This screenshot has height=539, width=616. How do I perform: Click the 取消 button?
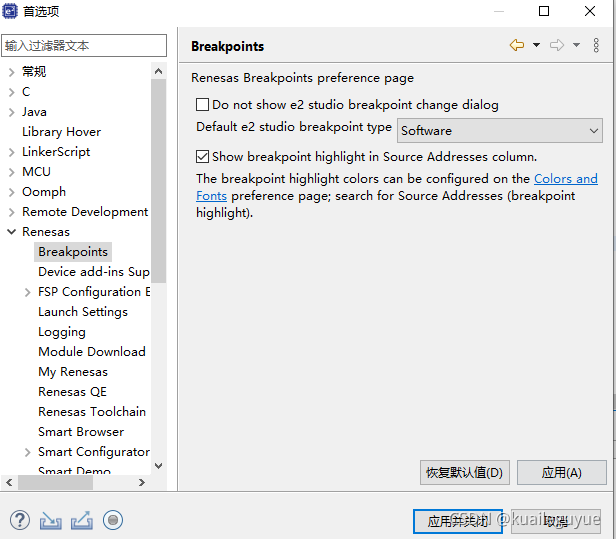556,521
